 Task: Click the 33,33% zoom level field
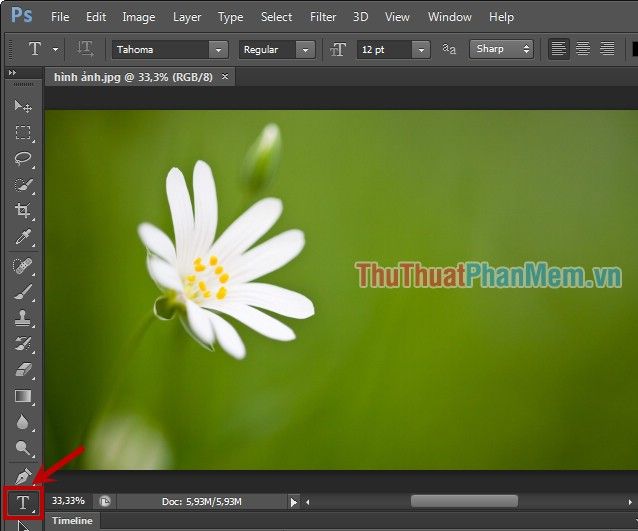coord(68,501)
